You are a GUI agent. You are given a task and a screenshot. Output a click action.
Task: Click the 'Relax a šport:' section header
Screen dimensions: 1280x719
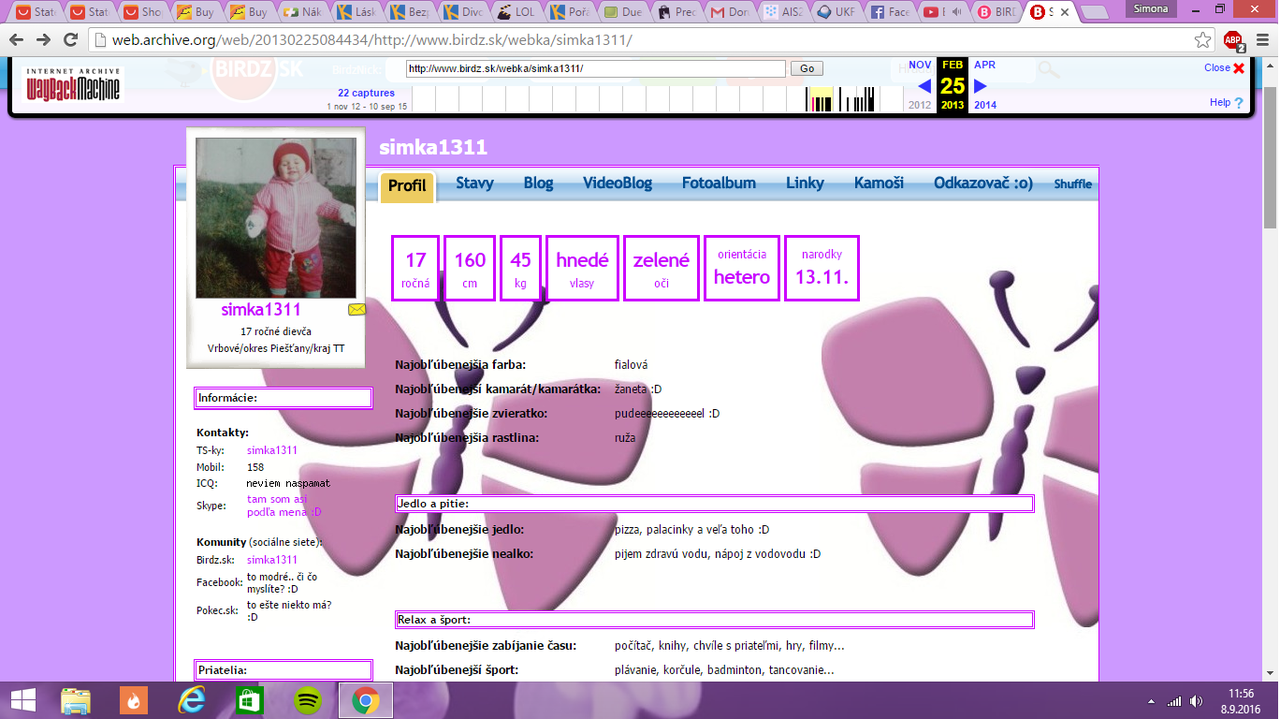[x=714, y=620]
